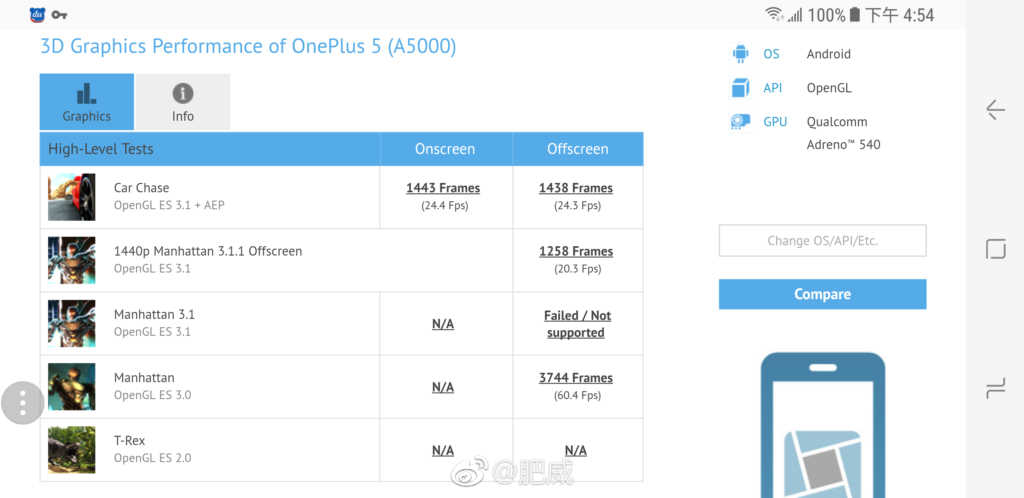Tap the Compare button
Image resolution: width=1024 pixels, height=498 pixels.
(822, 294)
